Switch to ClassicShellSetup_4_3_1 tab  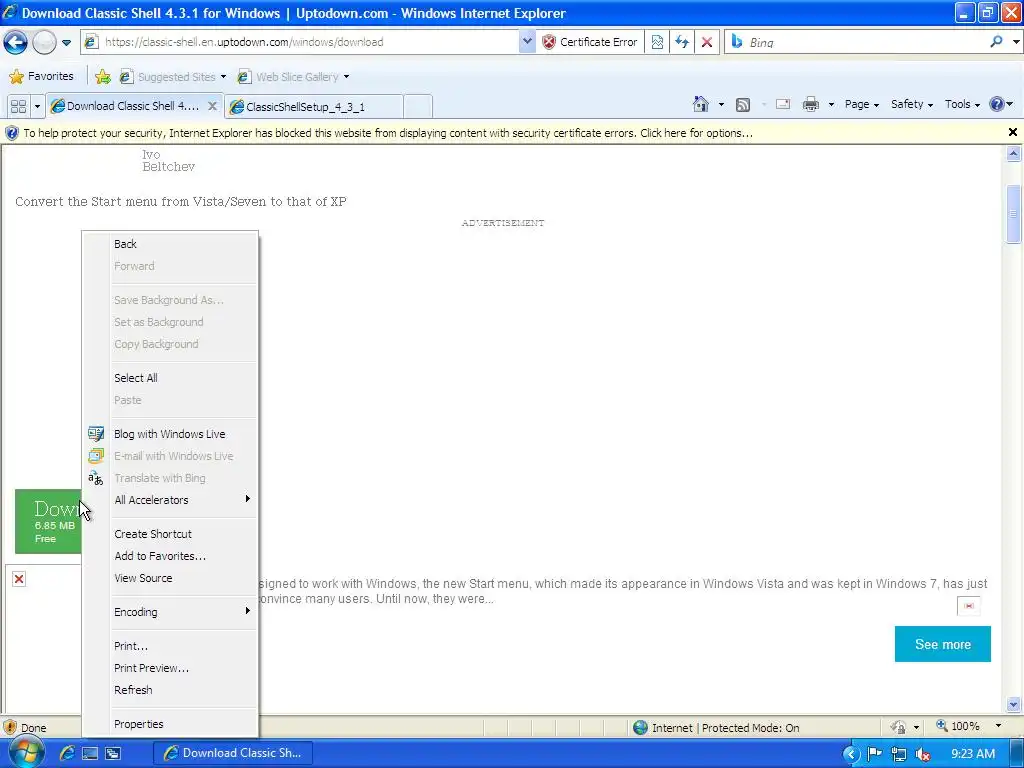point(313,106)
